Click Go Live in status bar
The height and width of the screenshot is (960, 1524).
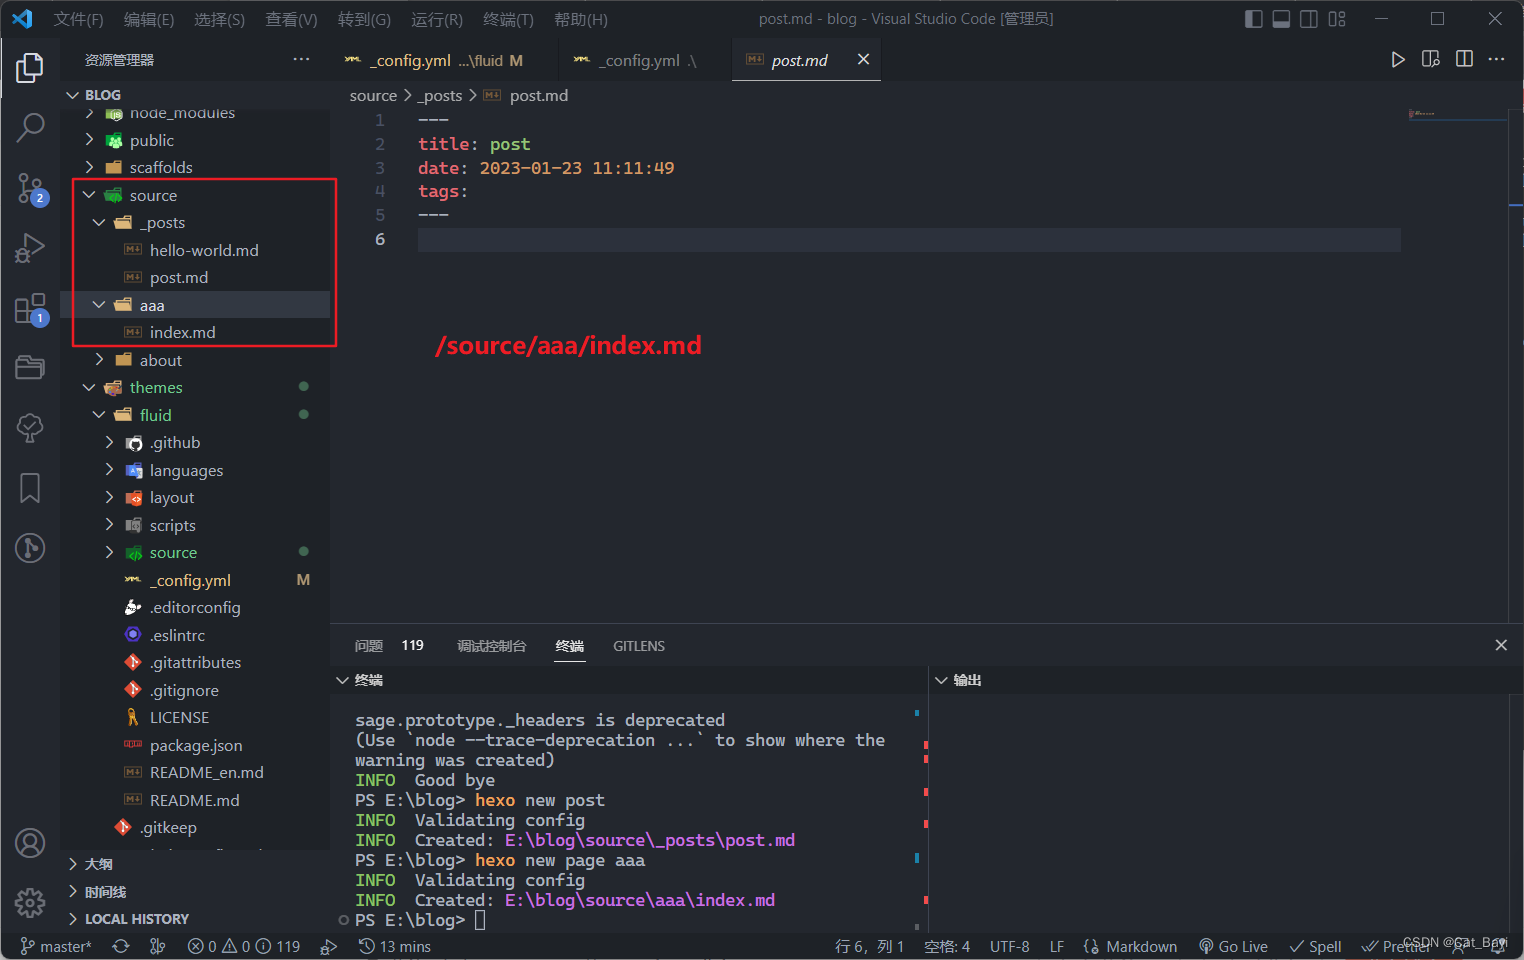pos(1233,946)
